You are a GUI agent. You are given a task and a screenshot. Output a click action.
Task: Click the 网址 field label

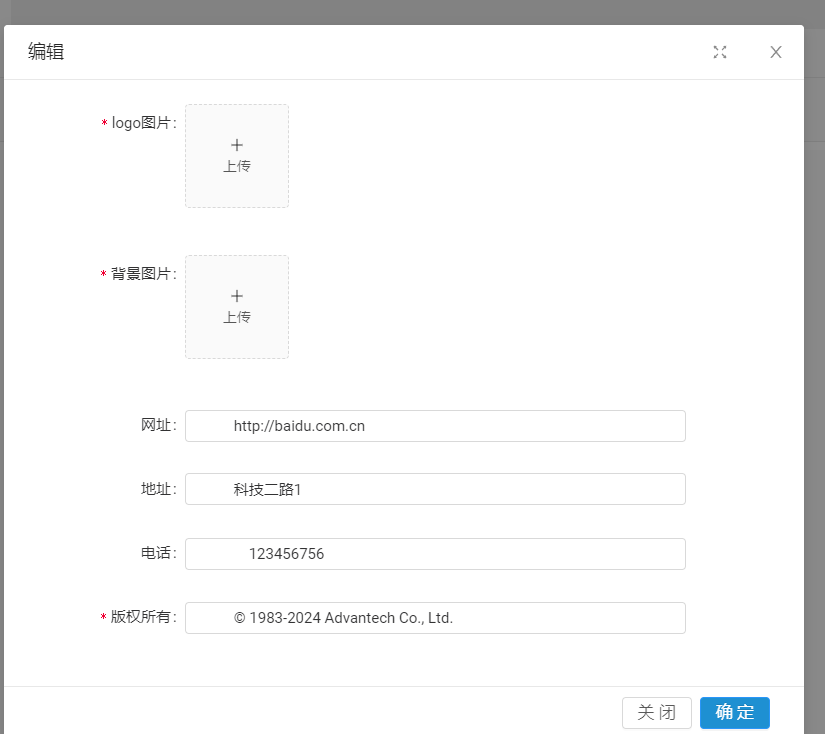(x=158, y=425)
